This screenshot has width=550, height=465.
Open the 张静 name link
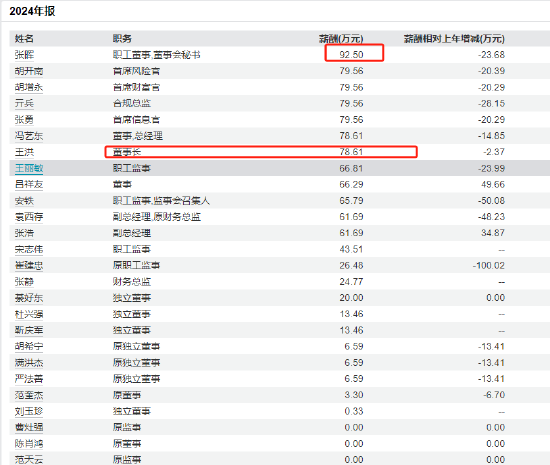[x=24, y=282]
